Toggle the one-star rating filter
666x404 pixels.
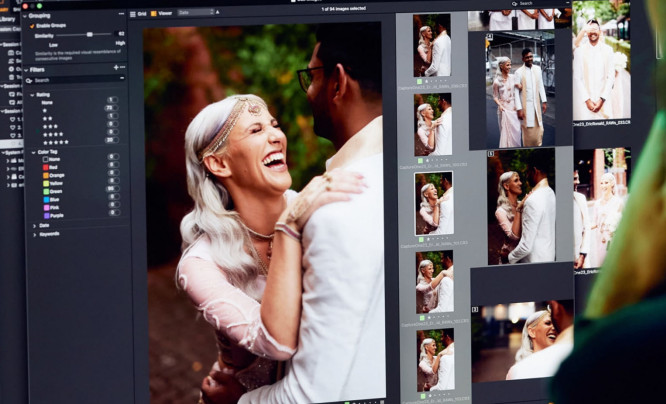coord(111,108)
